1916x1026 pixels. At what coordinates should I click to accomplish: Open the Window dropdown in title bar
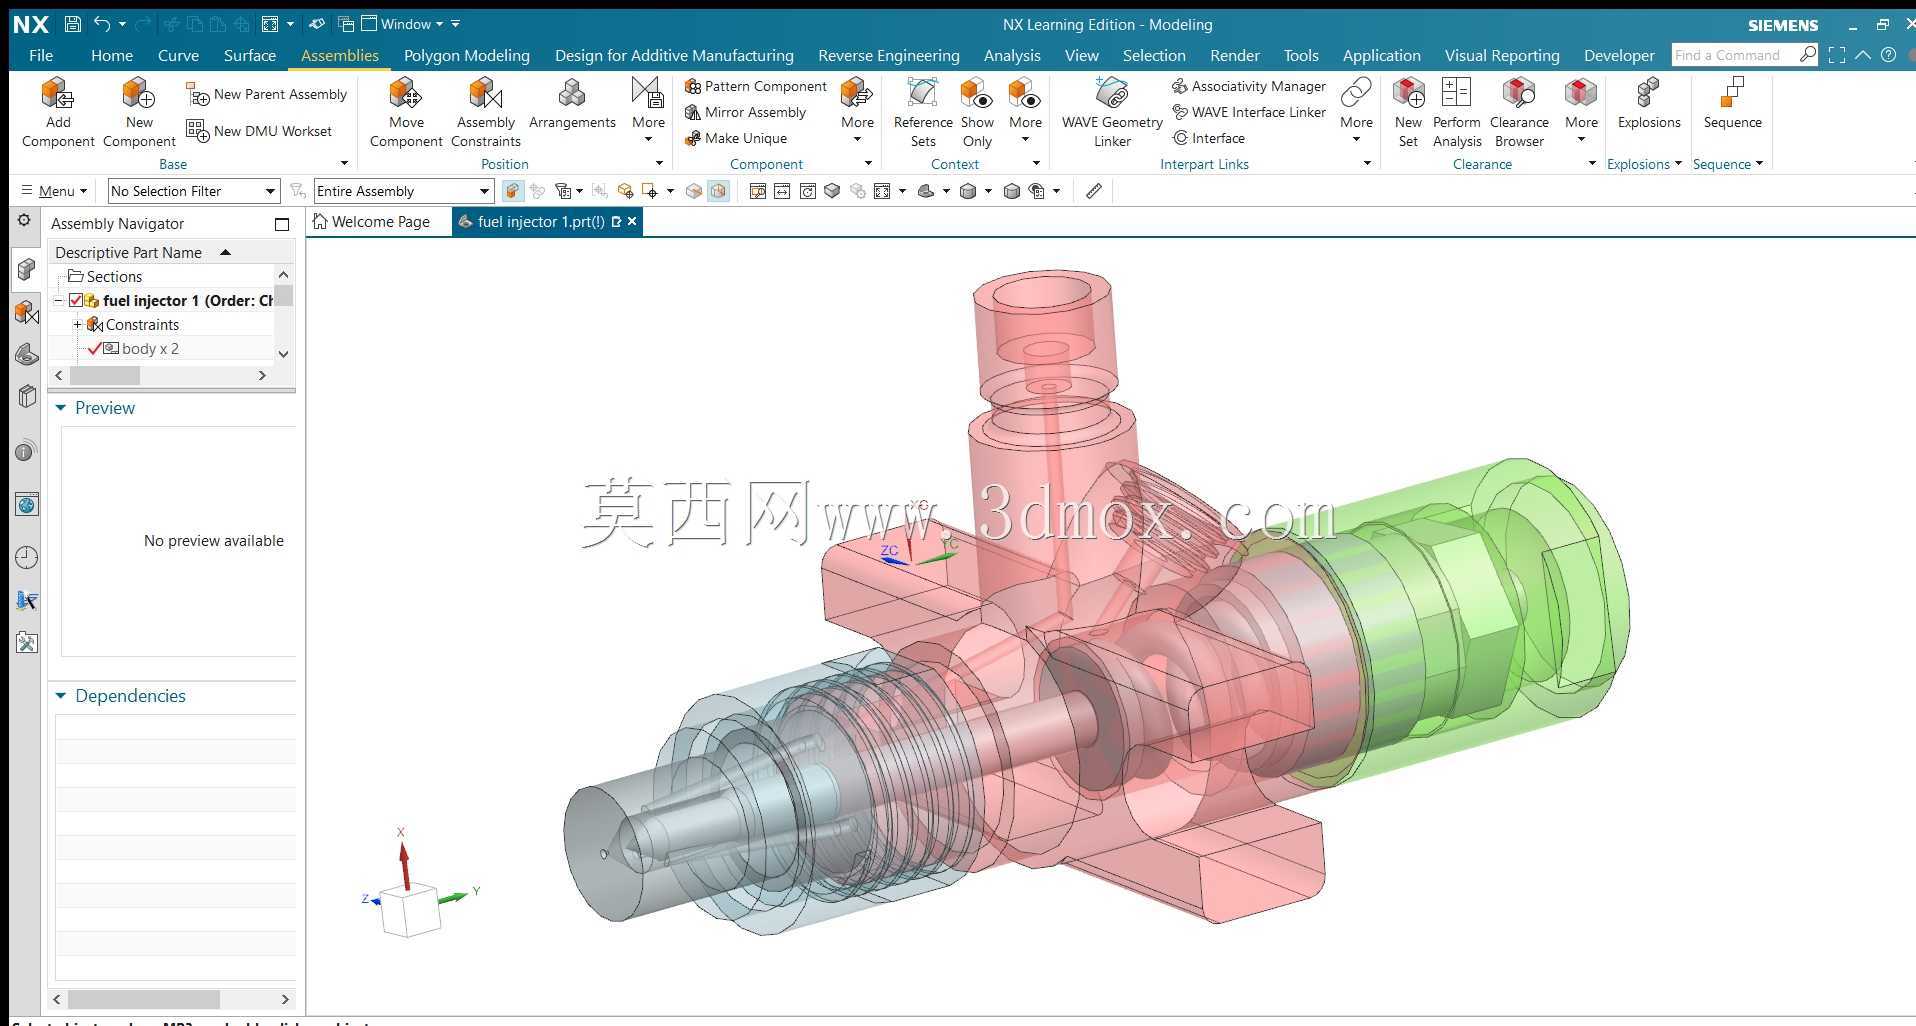coord(401,24)
